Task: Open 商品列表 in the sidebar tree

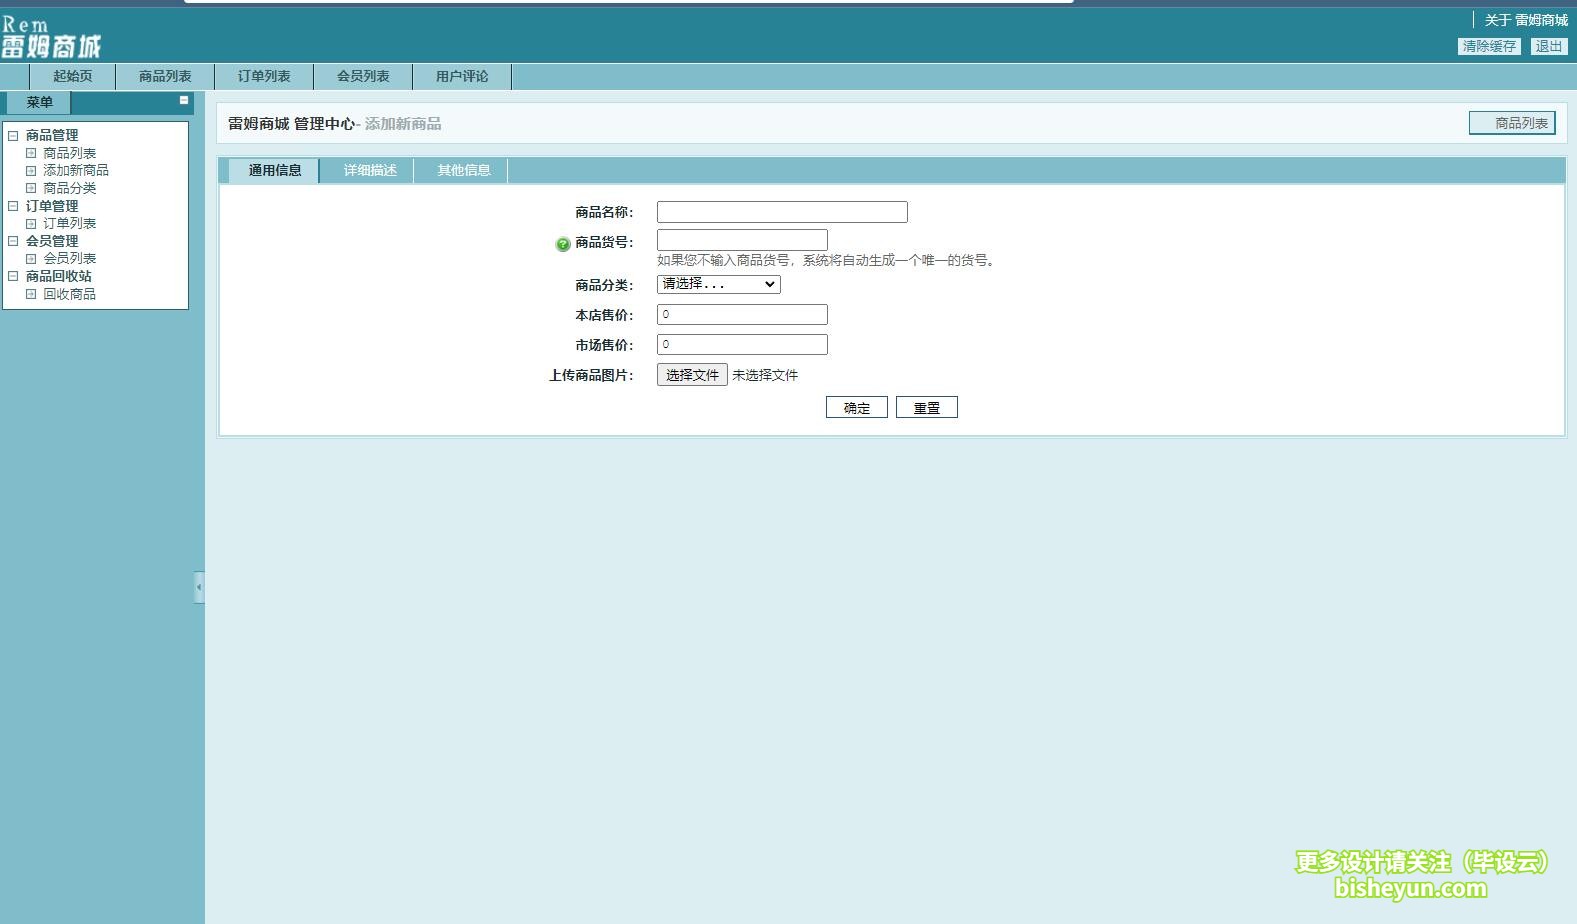Action: tap(70, 153)
